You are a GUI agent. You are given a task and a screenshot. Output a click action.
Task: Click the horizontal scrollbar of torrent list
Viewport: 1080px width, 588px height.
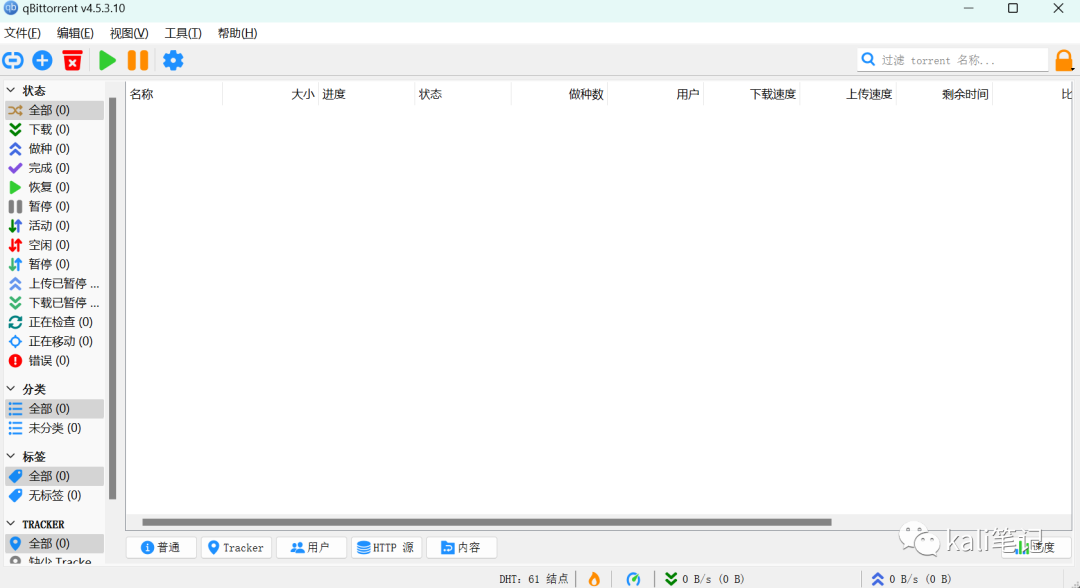487,522
